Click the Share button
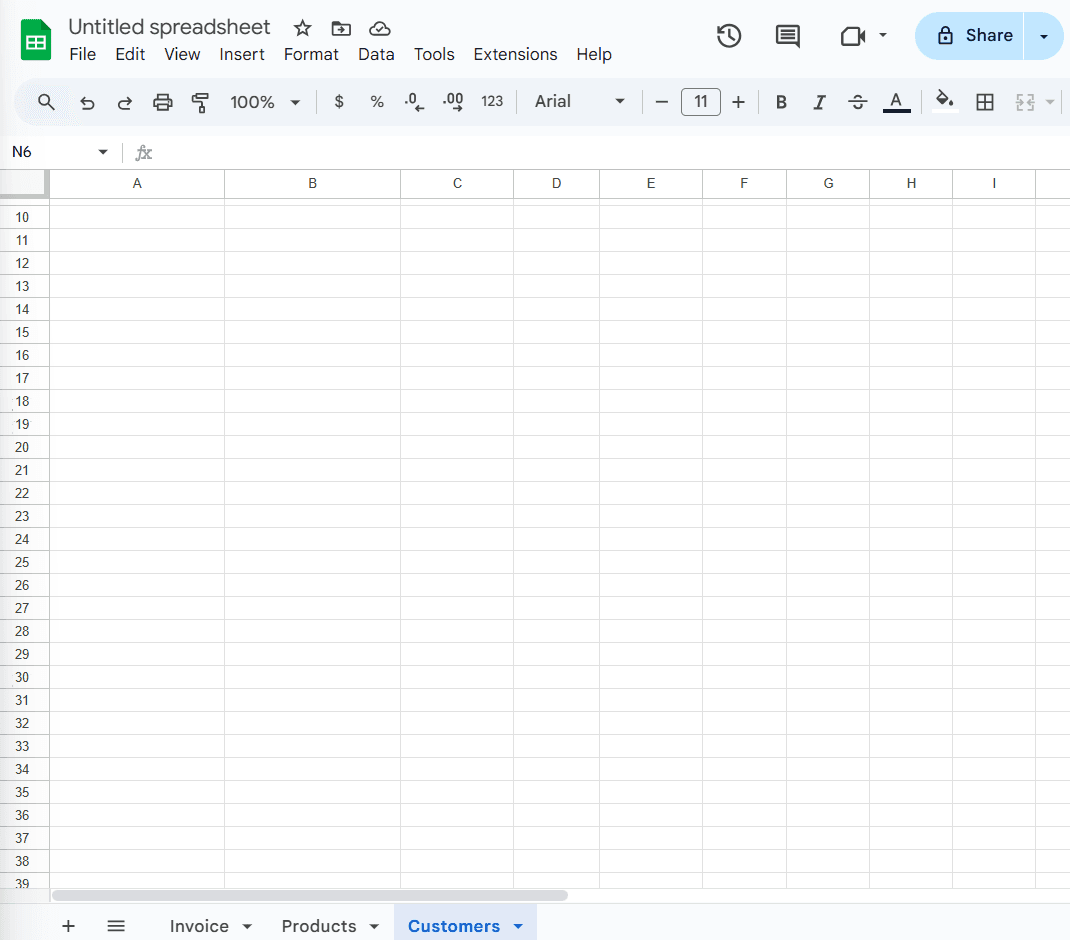This screenshot has width=1070, height=940. [970, 36]
